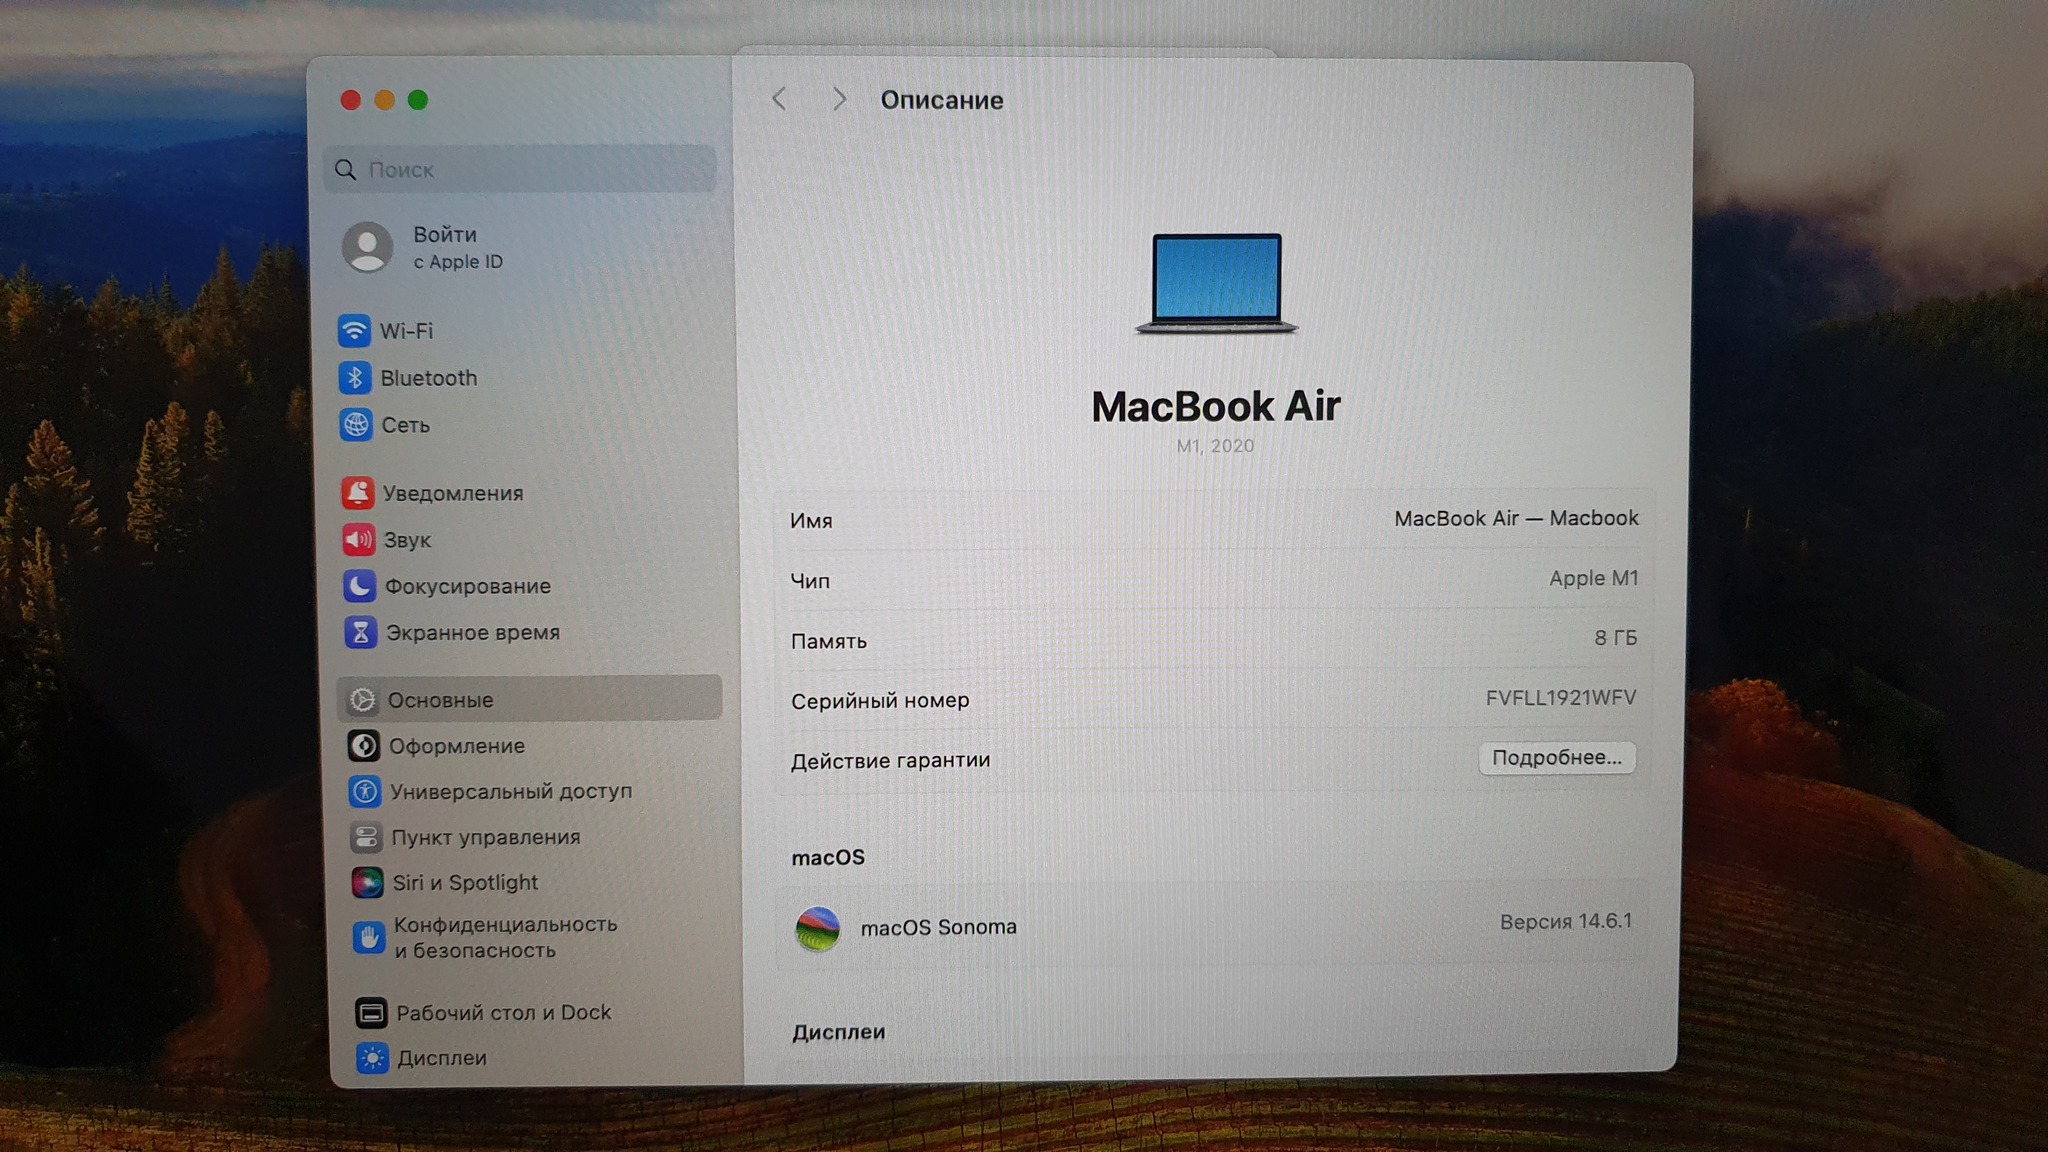This screenshot has height=1152, width=2048.
Task: Click the Звук speaker icon
Action: coord(359,539)
